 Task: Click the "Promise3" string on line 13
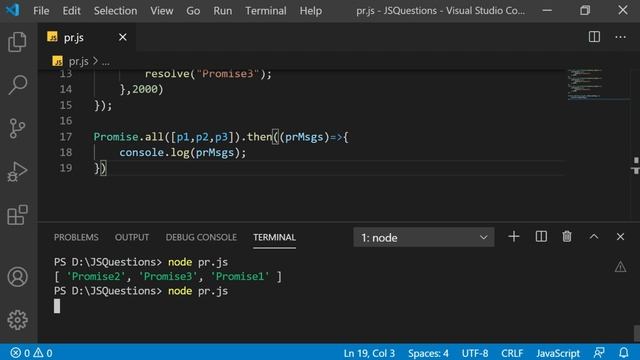[228, 74]
